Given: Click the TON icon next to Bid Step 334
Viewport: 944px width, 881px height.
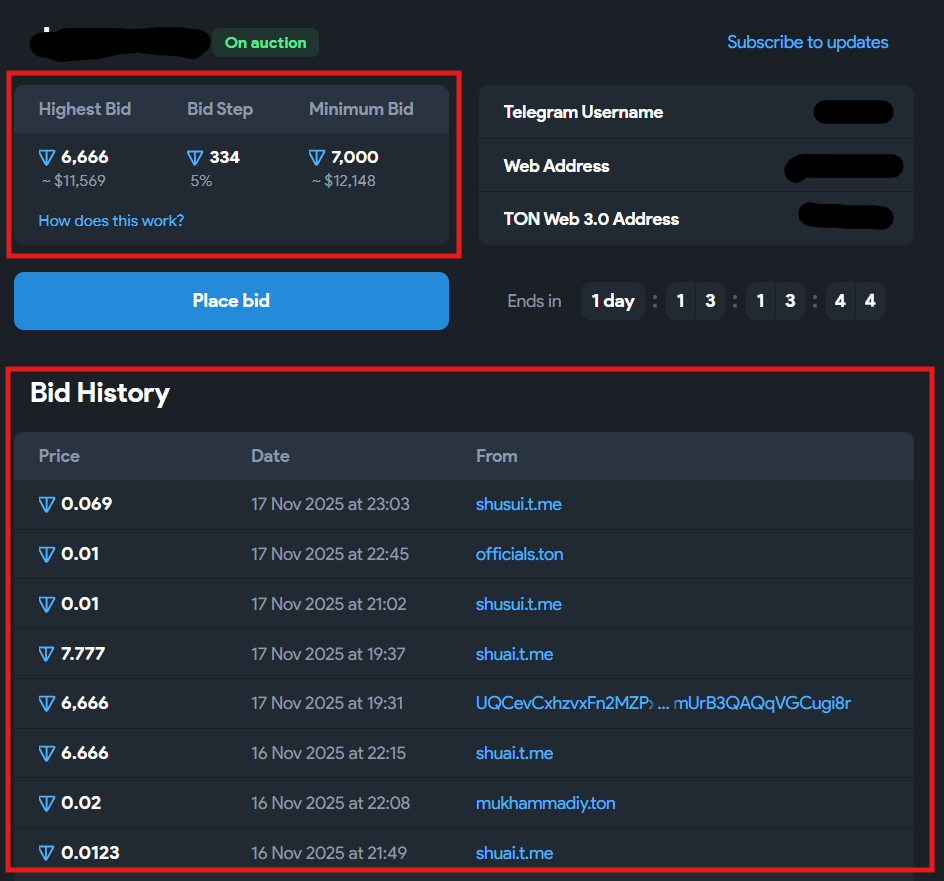Looking at the screenshot, I should pos(196,157).
